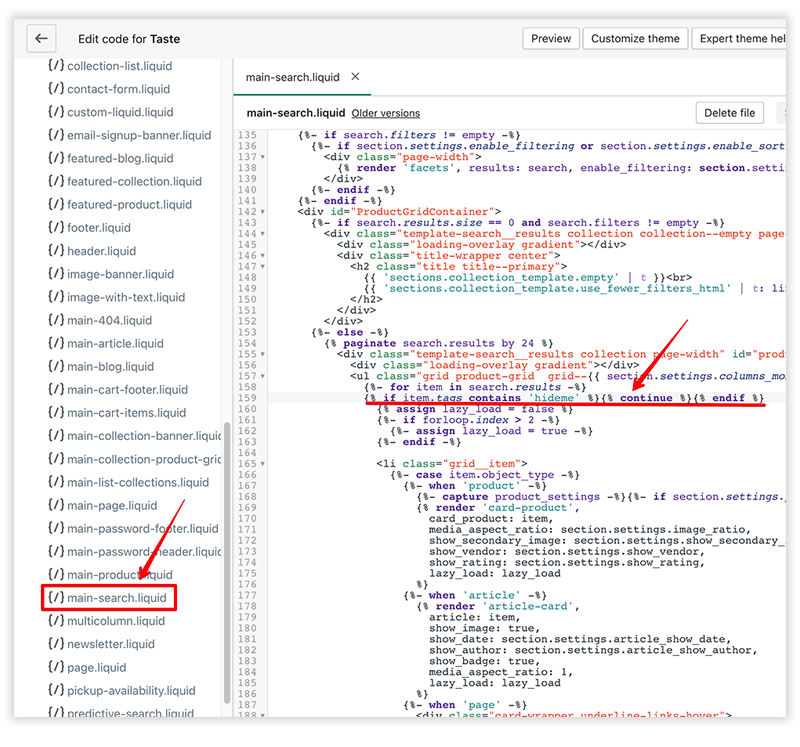Open main-collection-banner.liquid file
This screenshot has height=747, width=800.
click(135, 436)
